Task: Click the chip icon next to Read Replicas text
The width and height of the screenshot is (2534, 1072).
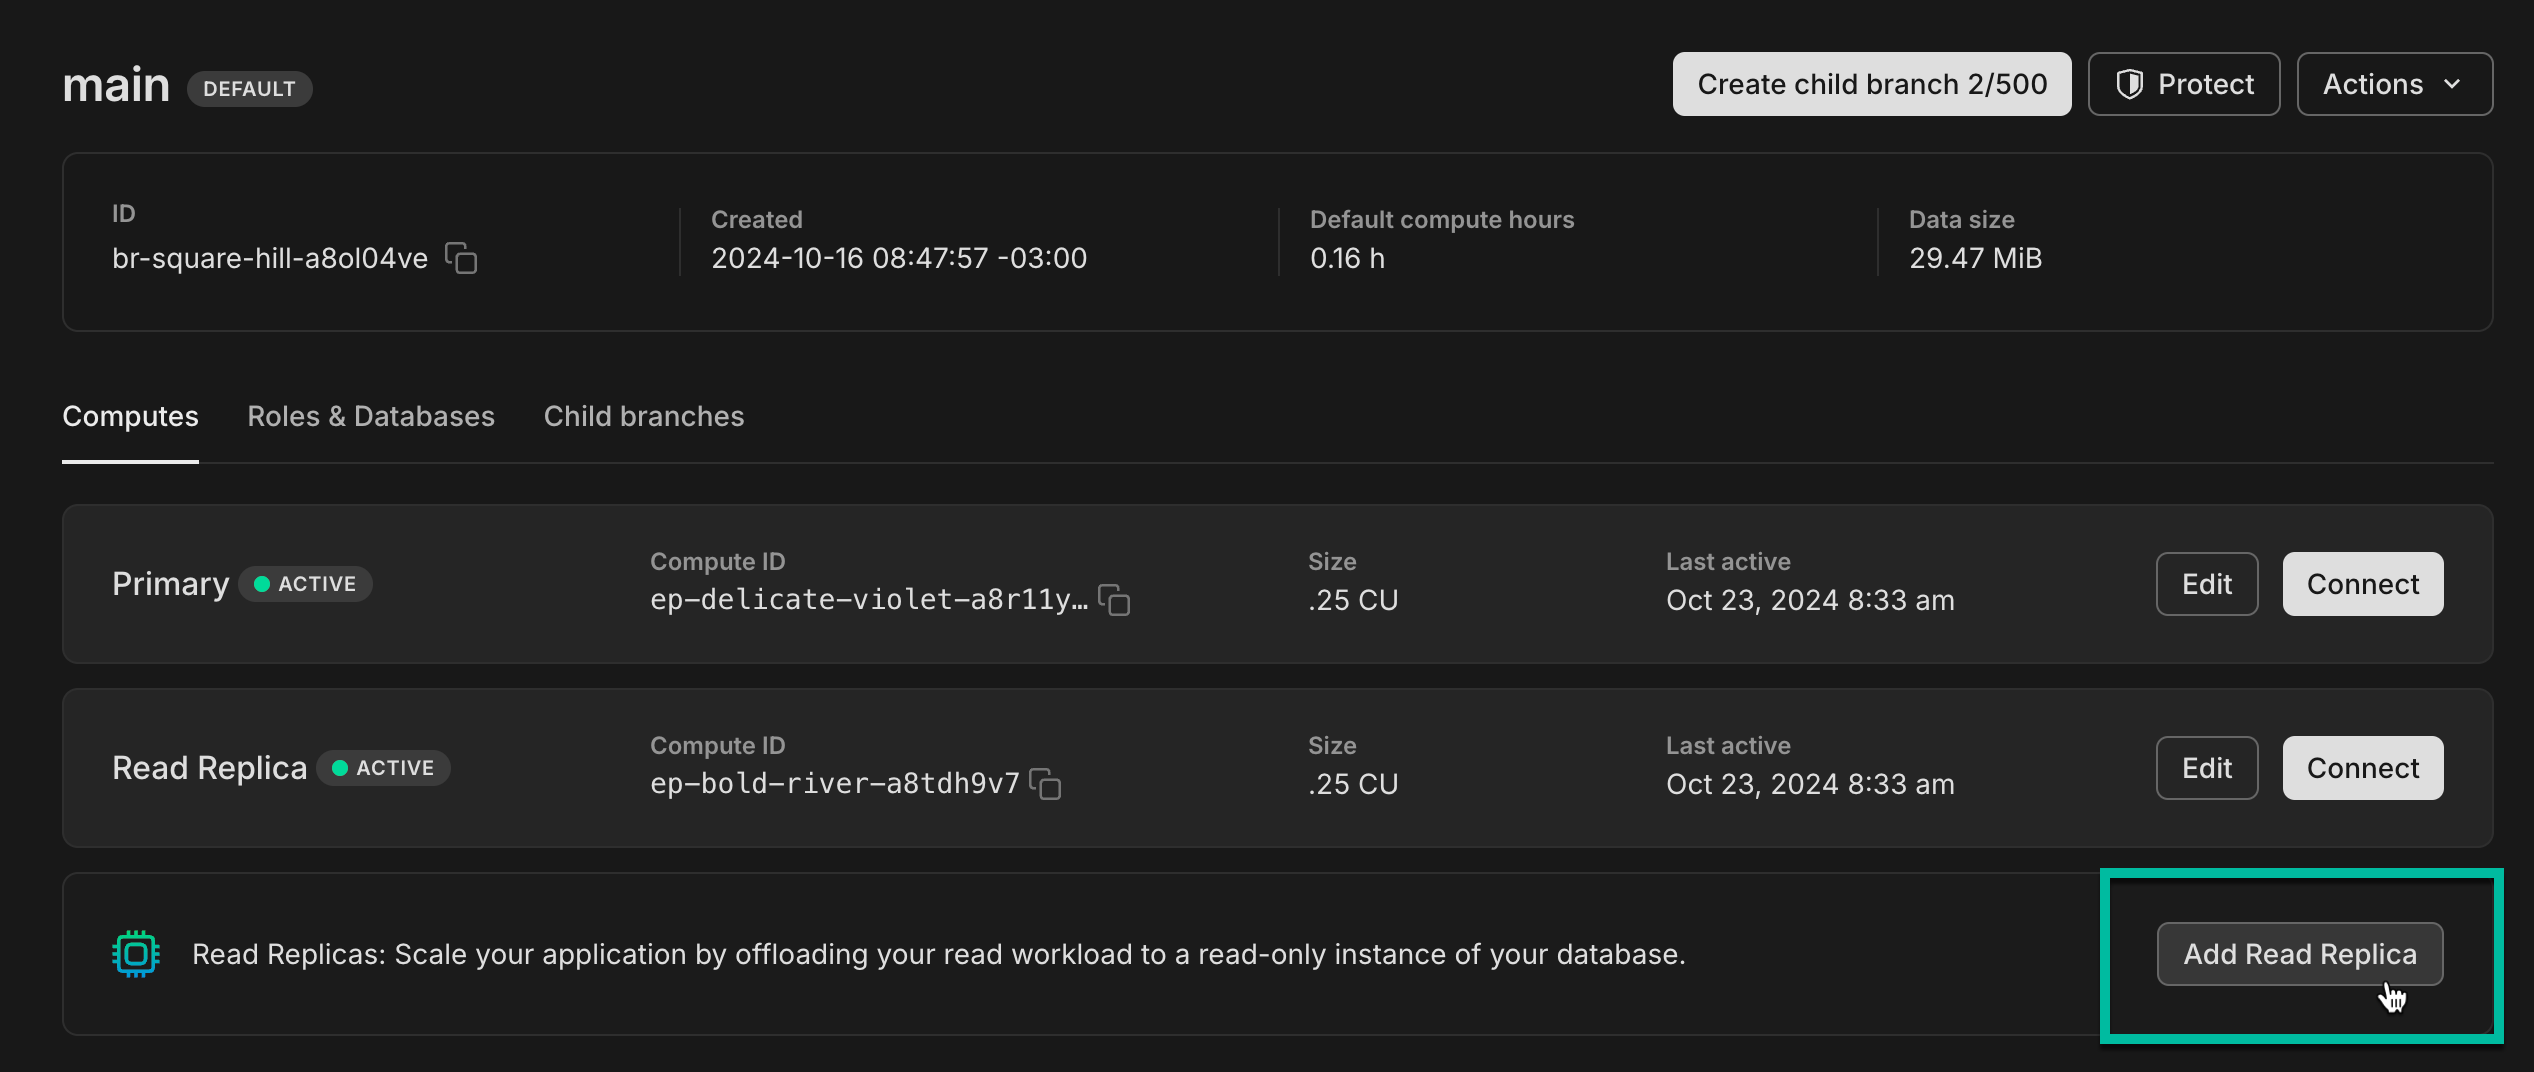Action: tap(136, 953)
